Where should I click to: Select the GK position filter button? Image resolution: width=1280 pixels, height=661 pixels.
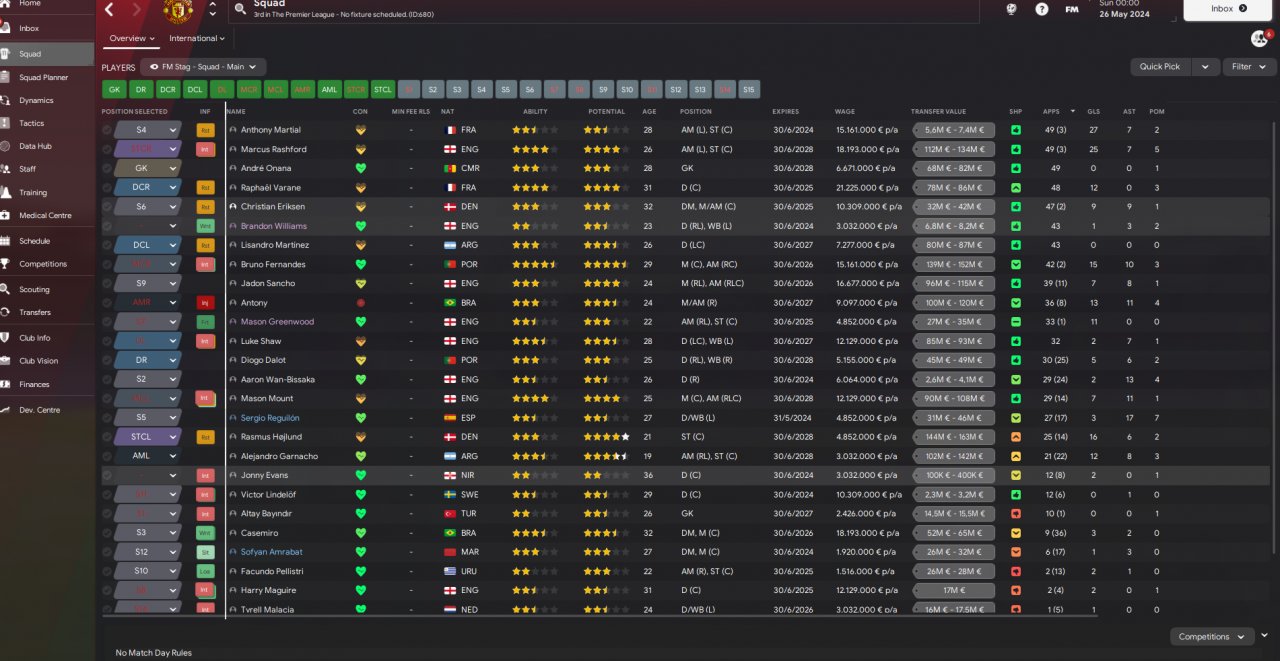[113, 89]
